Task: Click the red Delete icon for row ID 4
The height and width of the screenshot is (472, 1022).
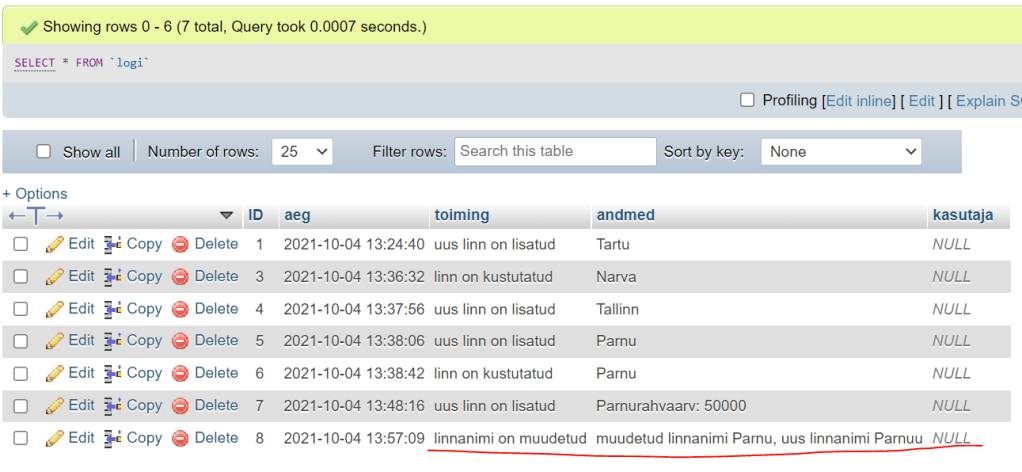Action: tap(180, 309)
